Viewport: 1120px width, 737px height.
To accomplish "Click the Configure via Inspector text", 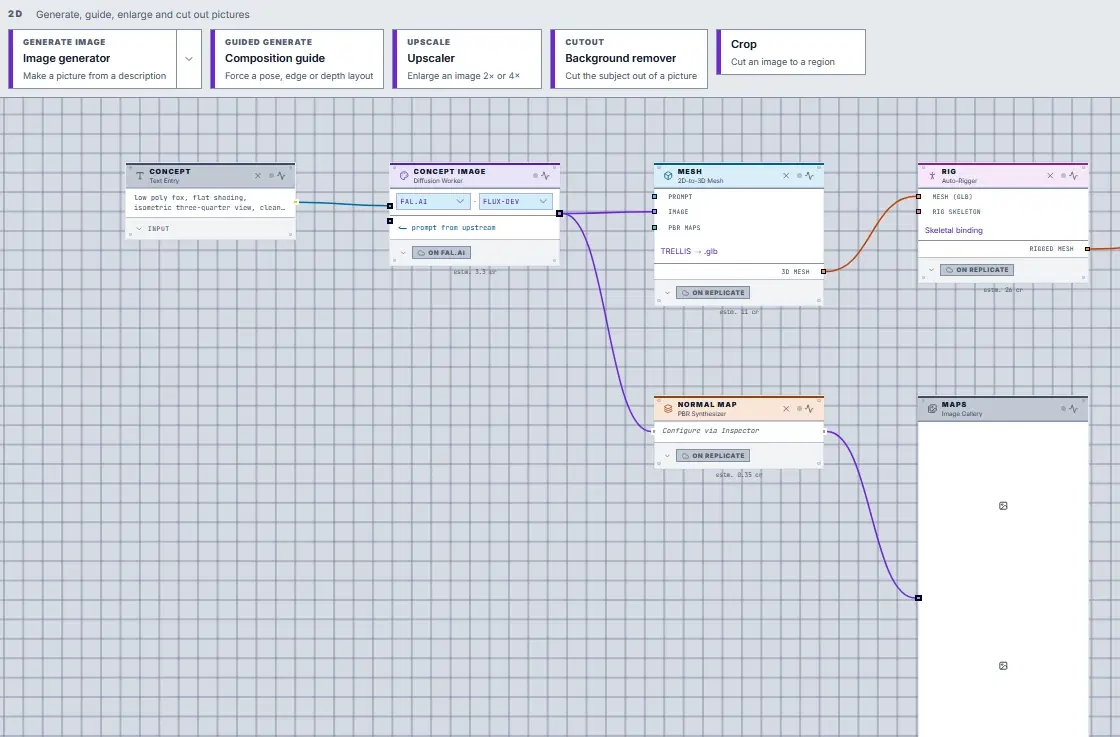I will [711, 431].
